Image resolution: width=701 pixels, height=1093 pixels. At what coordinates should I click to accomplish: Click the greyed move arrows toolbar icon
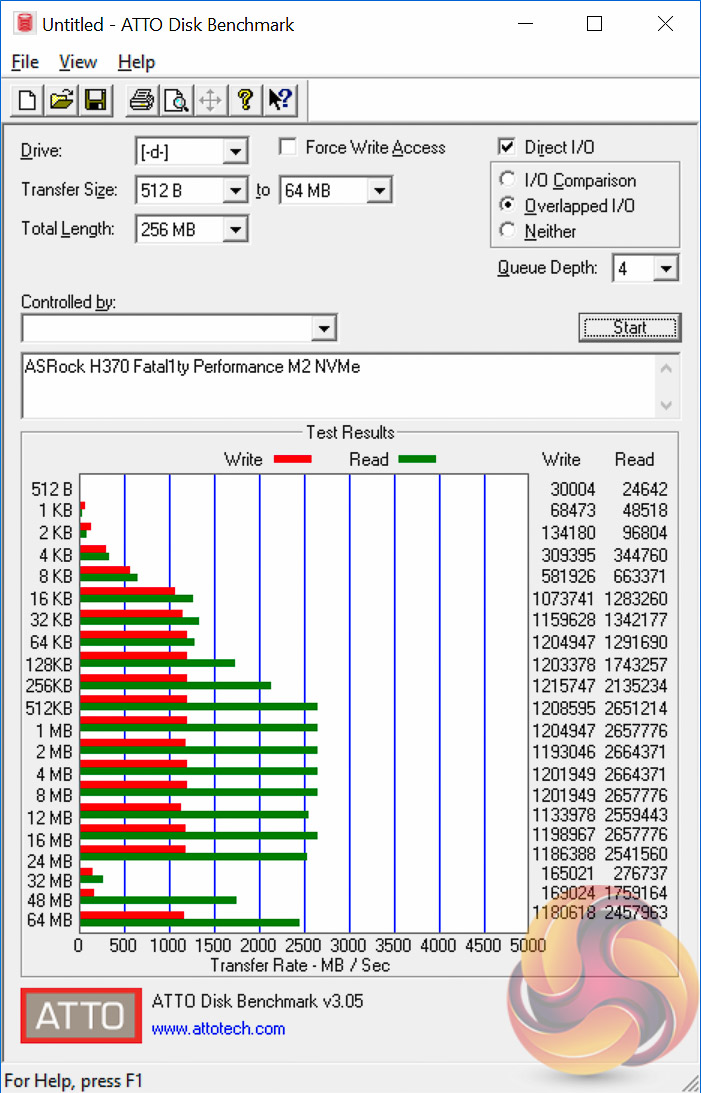(210, 100)
